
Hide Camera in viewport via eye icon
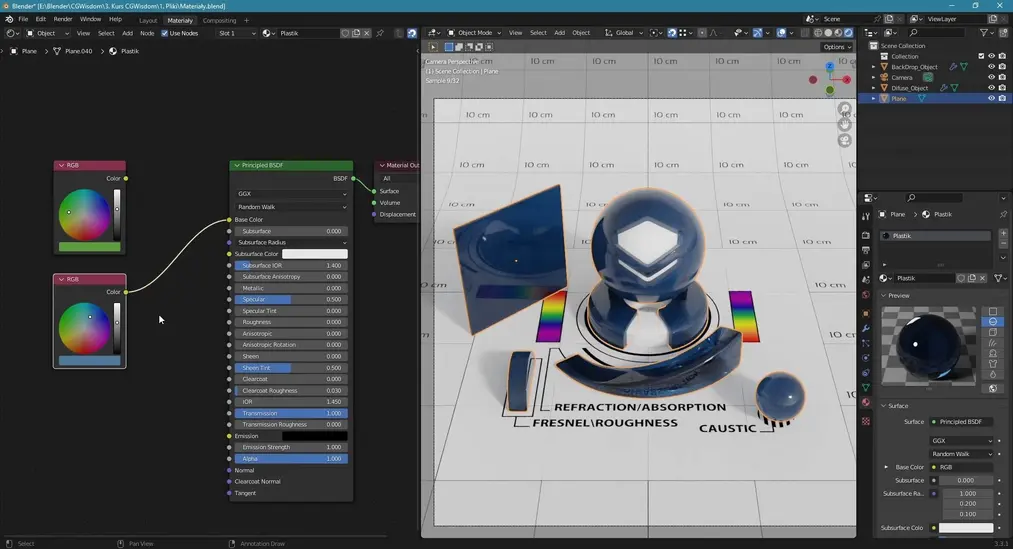pos(991,77)
